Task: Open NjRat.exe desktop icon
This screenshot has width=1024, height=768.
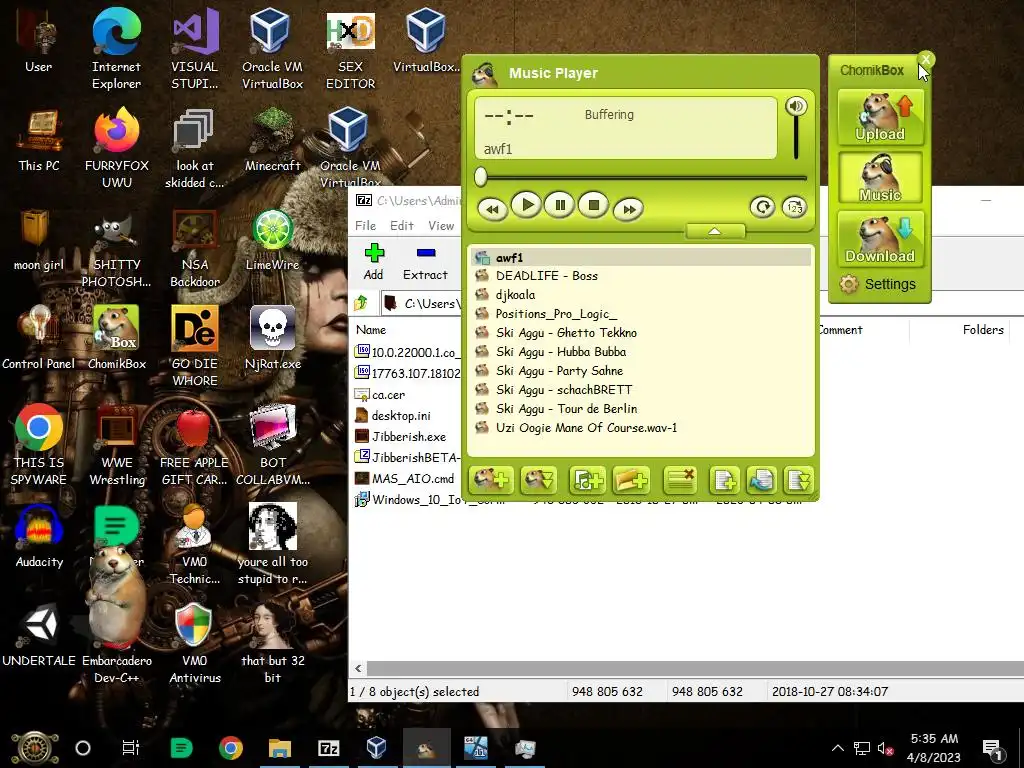Action: (x=272, y=337)
